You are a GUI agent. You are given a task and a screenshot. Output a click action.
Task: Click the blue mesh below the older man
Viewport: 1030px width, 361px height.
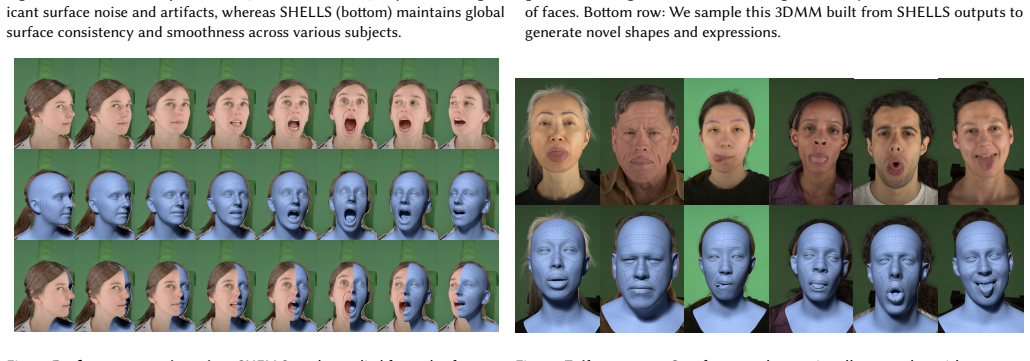(x=642, y=268)
